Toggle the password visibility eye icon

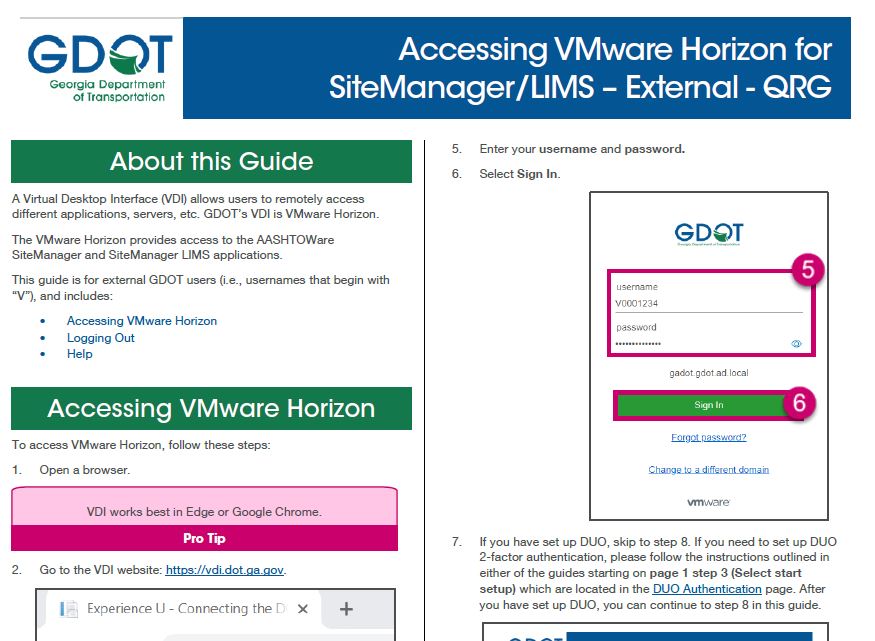click(796, 344)
